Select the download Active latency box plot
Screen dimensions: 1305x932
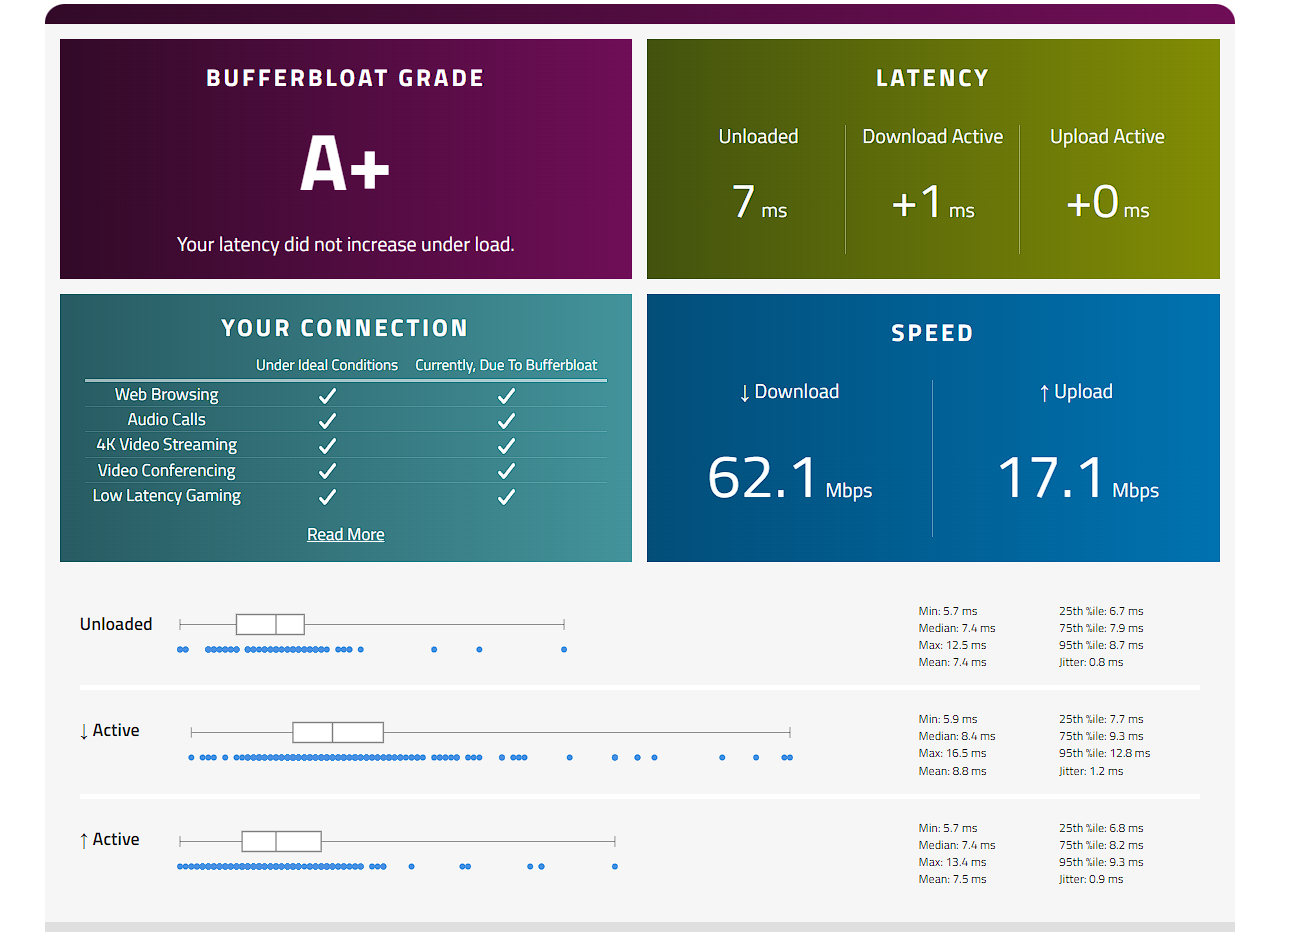coord(490,732)
